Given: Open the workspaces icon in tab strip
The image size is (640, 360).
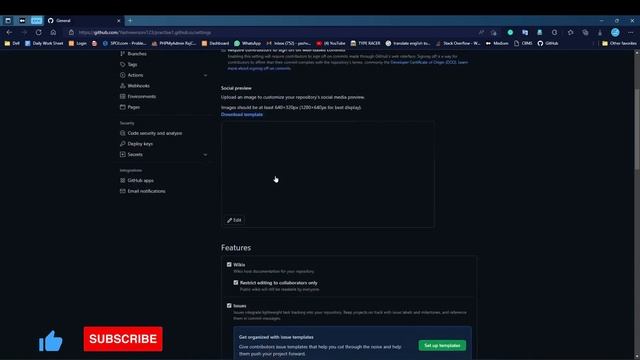Looking at the screenshot, I should [x=22, y=20].
